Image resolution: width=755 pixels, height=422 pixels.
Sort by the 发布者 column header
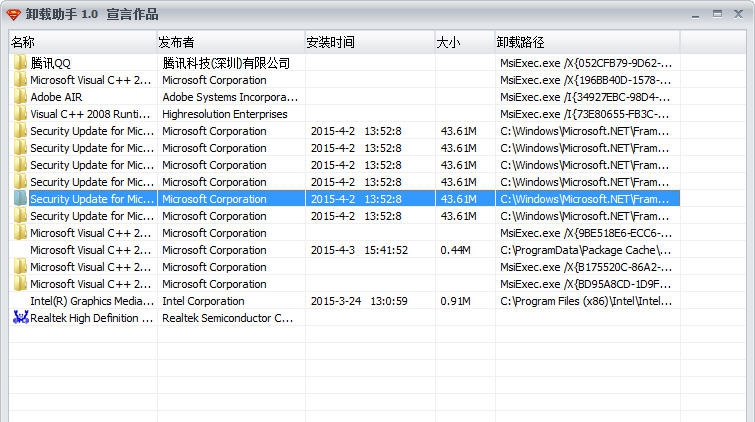(x=231, y=42)
